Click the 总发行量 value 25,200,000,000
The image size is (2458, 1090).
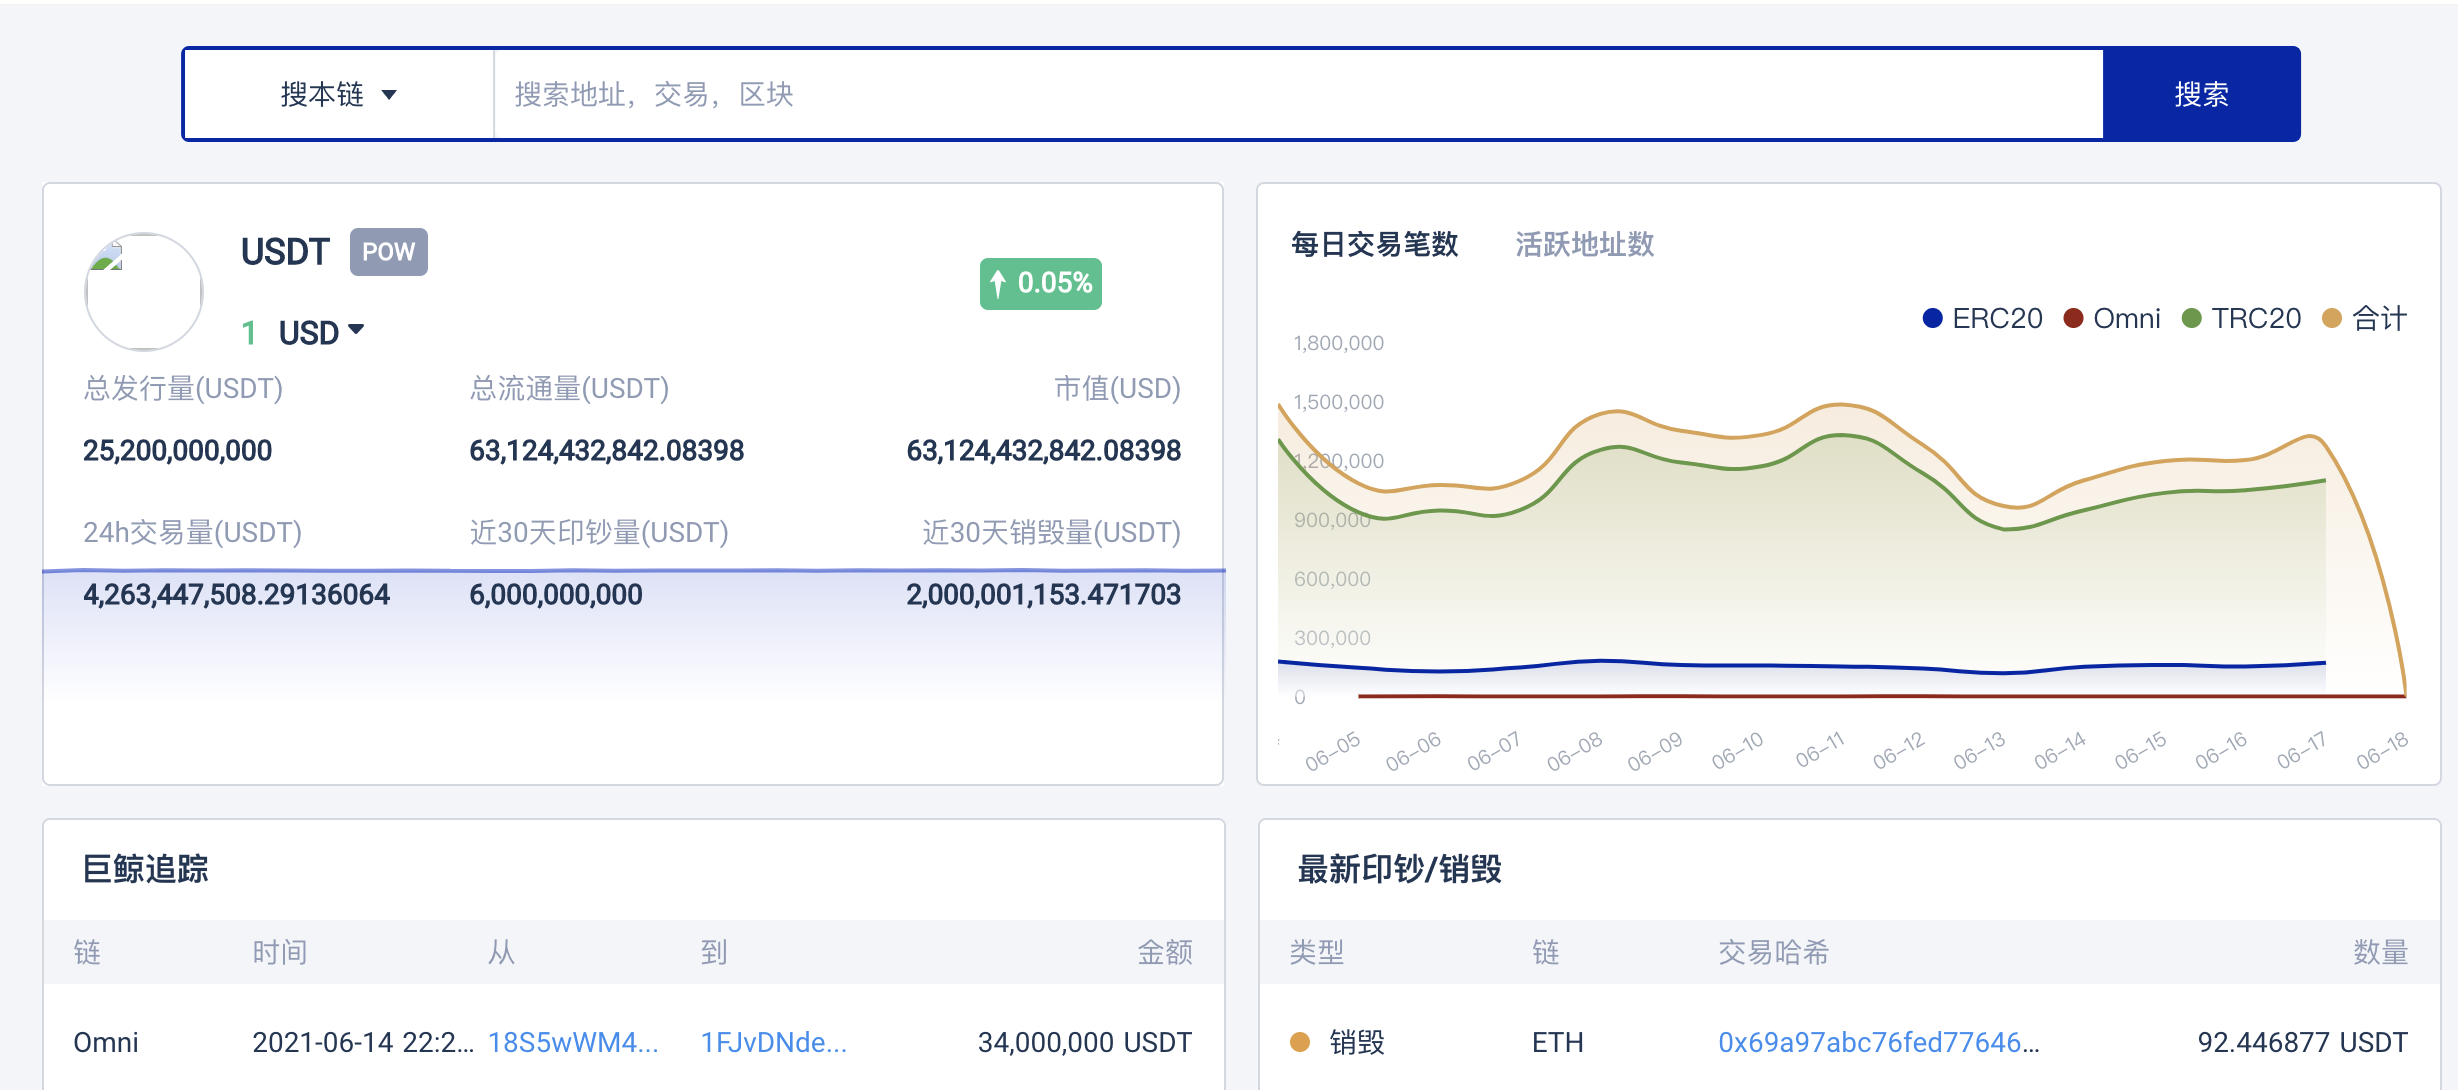177,450
